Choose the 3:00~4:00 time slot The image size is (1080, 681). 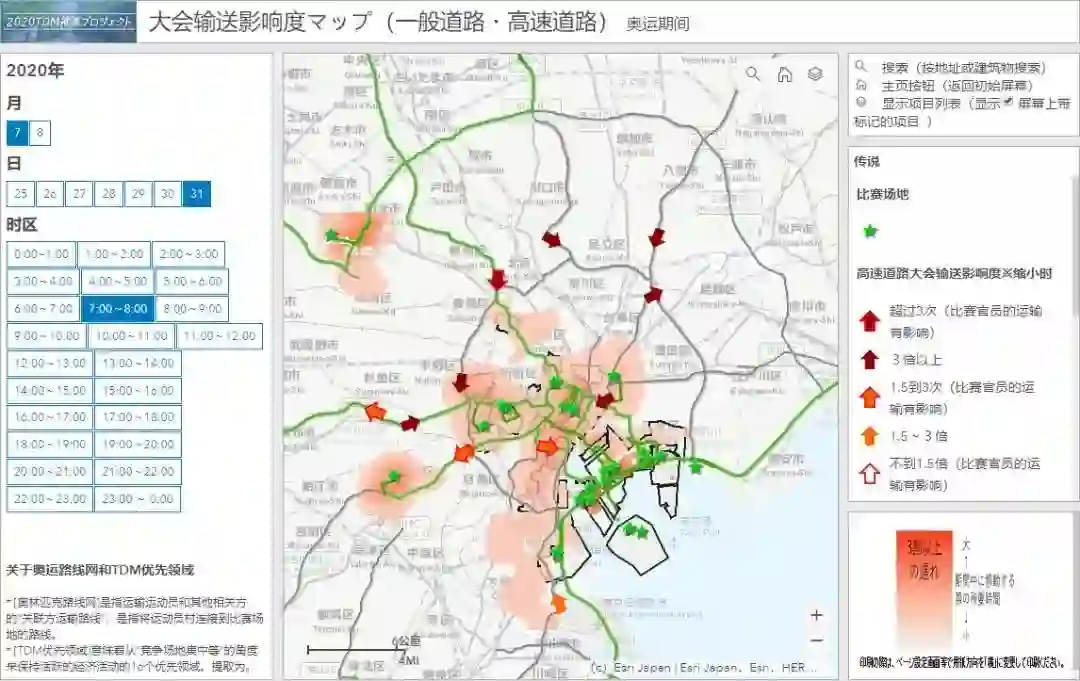43,281
